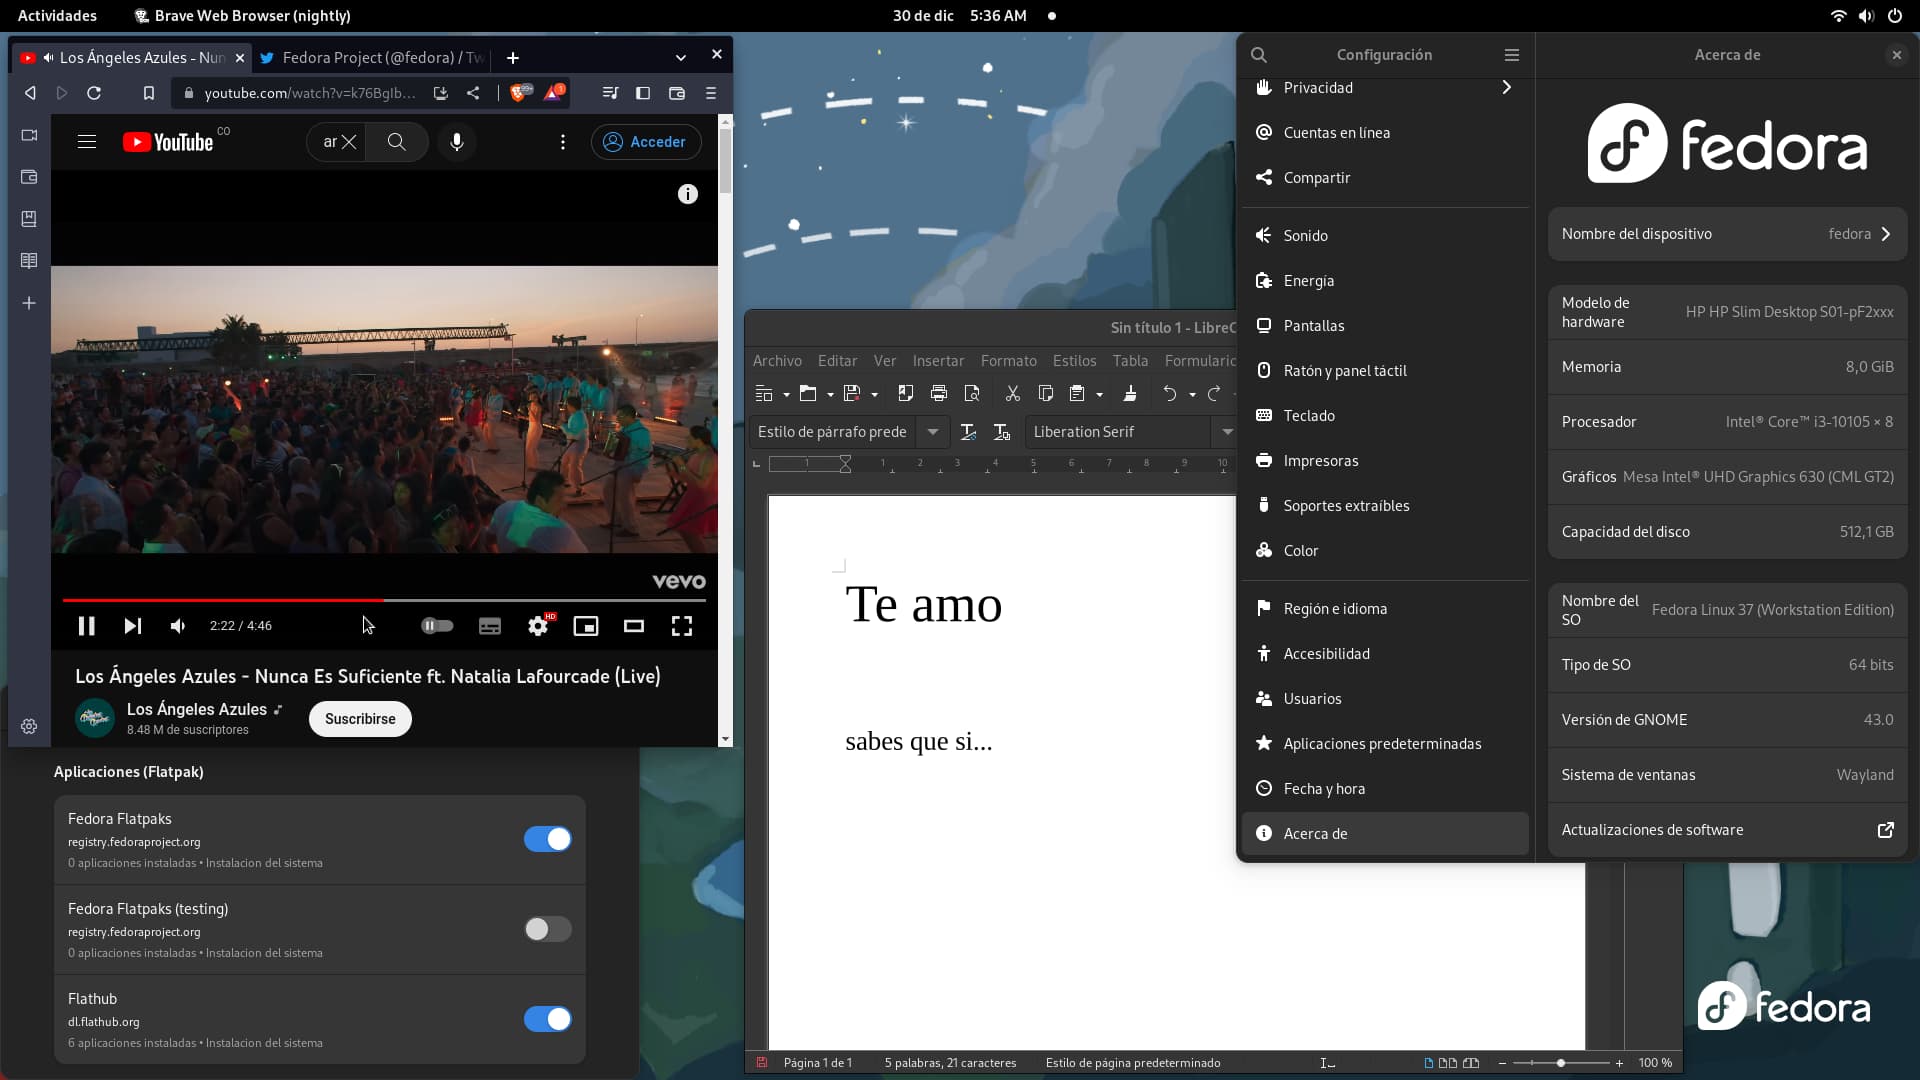Click the Suscribirse button
This screenshot has width=1920, height=1080.
[x=360, y=719]
